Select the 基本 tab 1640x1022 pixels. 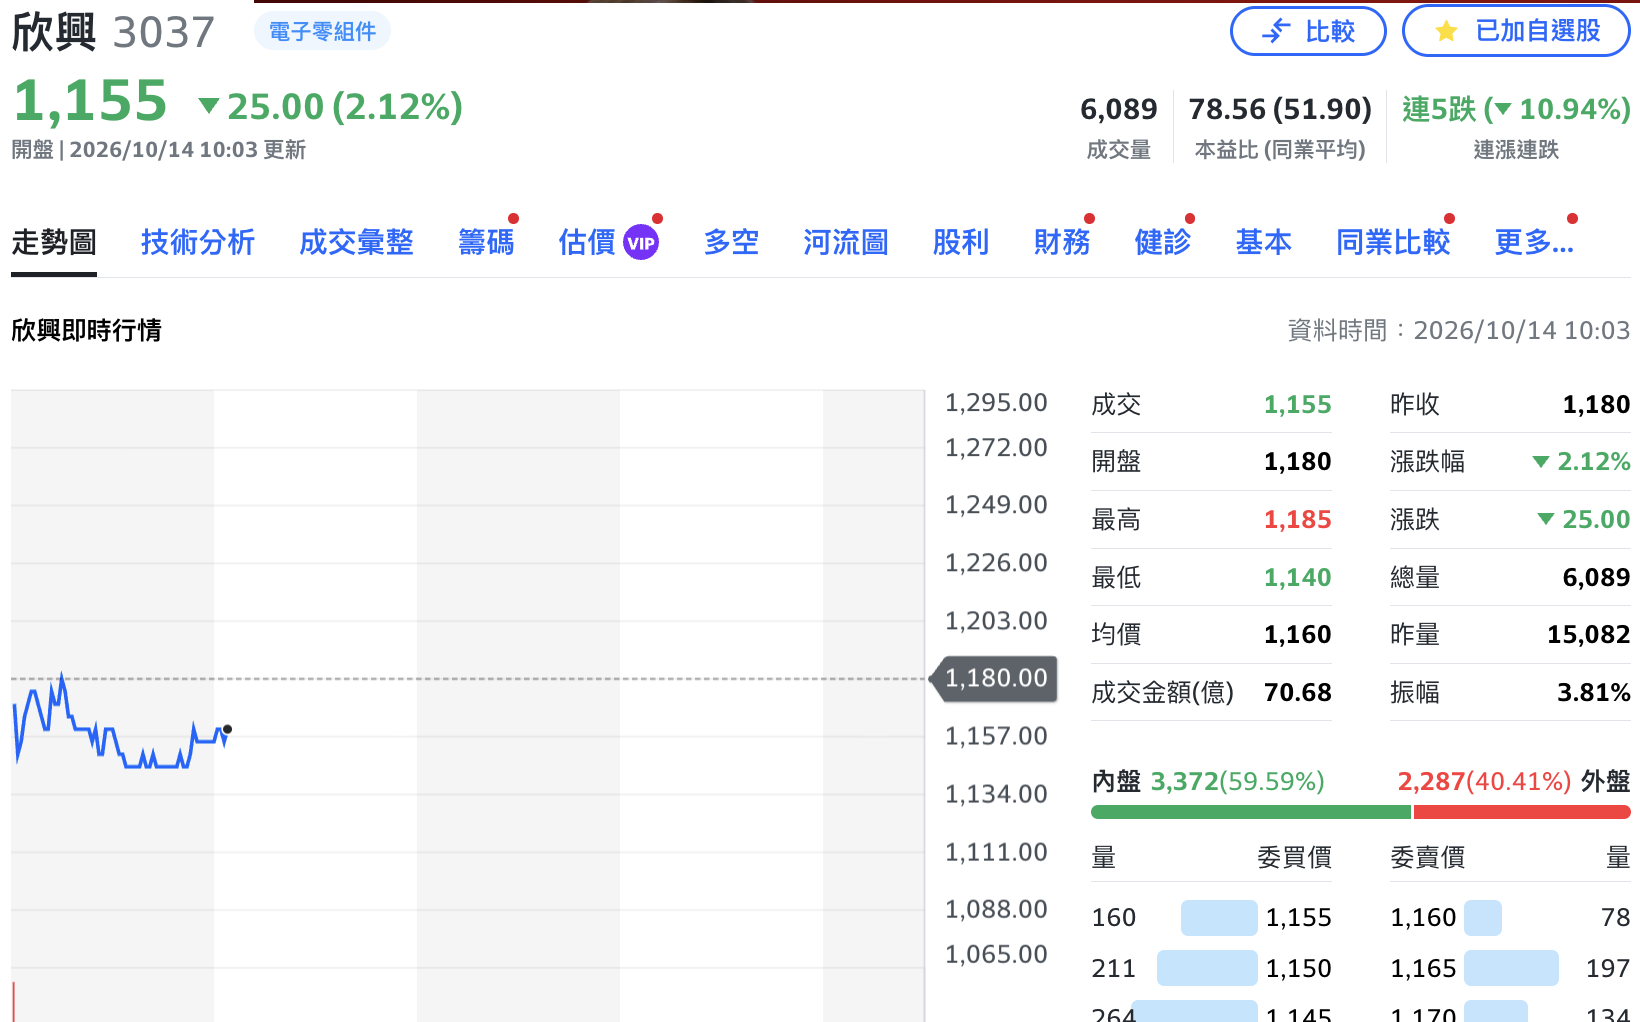pos(1263,242)
